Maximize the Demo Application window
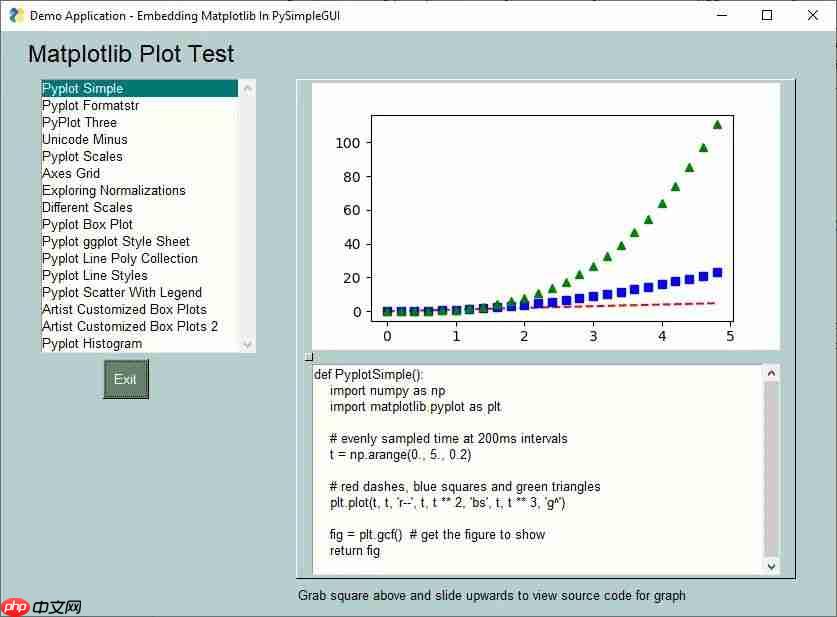The image size is (837, 617). 767,15
